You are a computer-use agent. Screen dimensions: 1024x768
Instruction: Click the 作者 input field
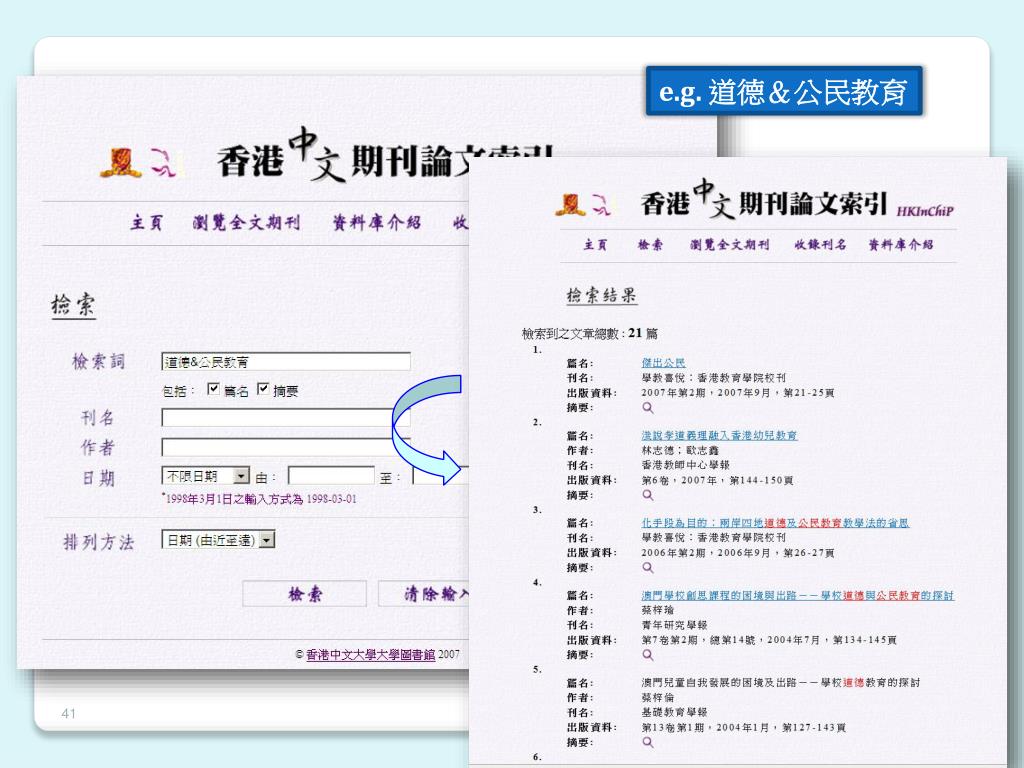tap(286, 447)
